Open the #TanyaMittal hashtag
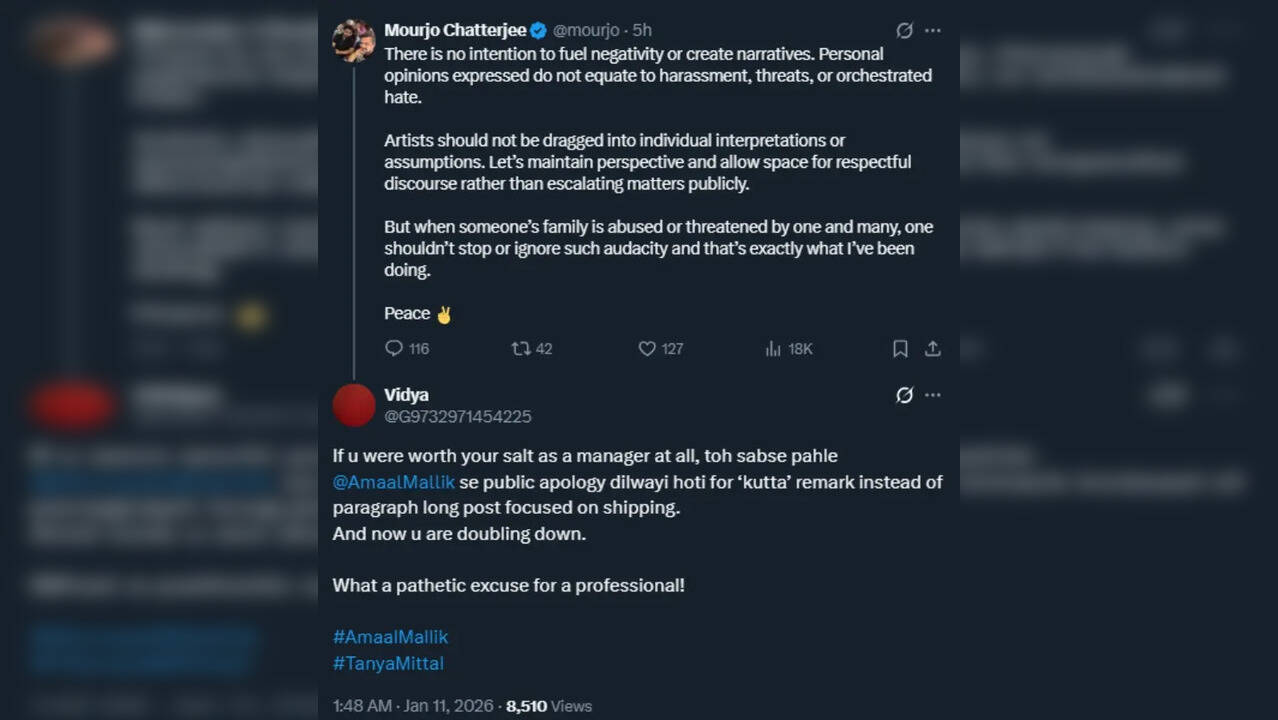 tap(388, 663)
